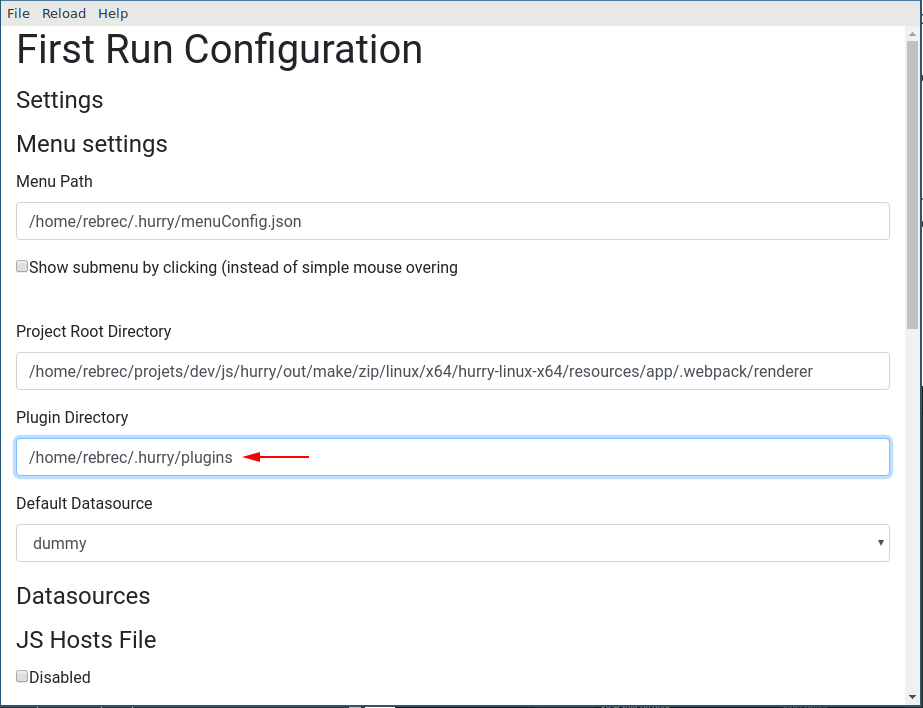Image resolution: width=923 pixels, height=708 pixels.
Task: Click the First Run Configuration title
Action: click(x=219, y=50)
